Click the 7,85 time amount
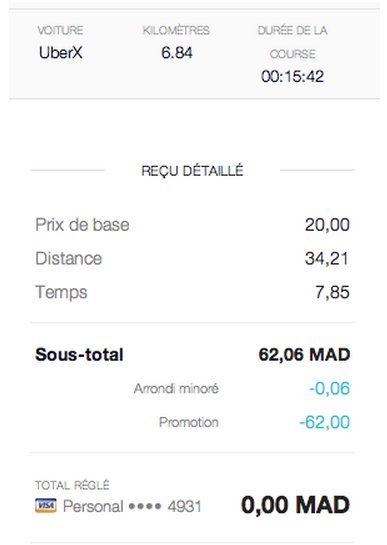 pos(332,292)
